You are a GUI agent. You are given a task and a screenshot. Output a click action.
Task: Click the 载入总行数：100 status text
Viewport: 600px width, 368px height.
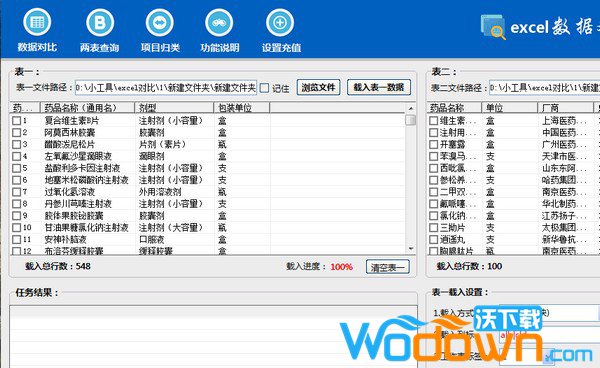(x=469, y=266)
